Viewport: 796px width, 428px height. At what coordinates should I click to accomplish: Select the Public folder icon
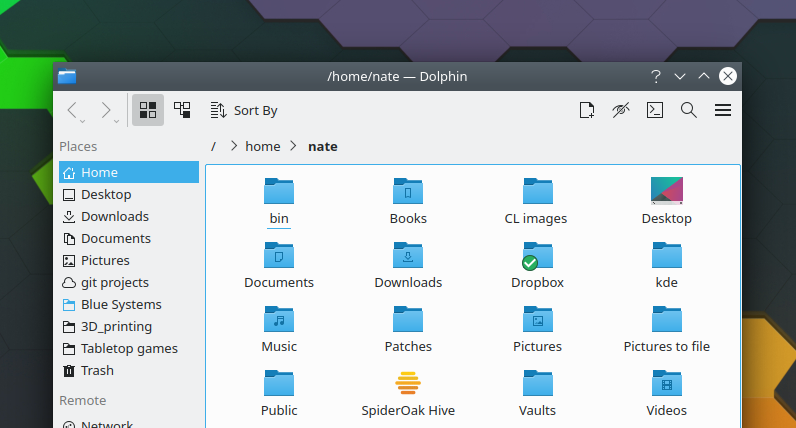click(279, 383)
